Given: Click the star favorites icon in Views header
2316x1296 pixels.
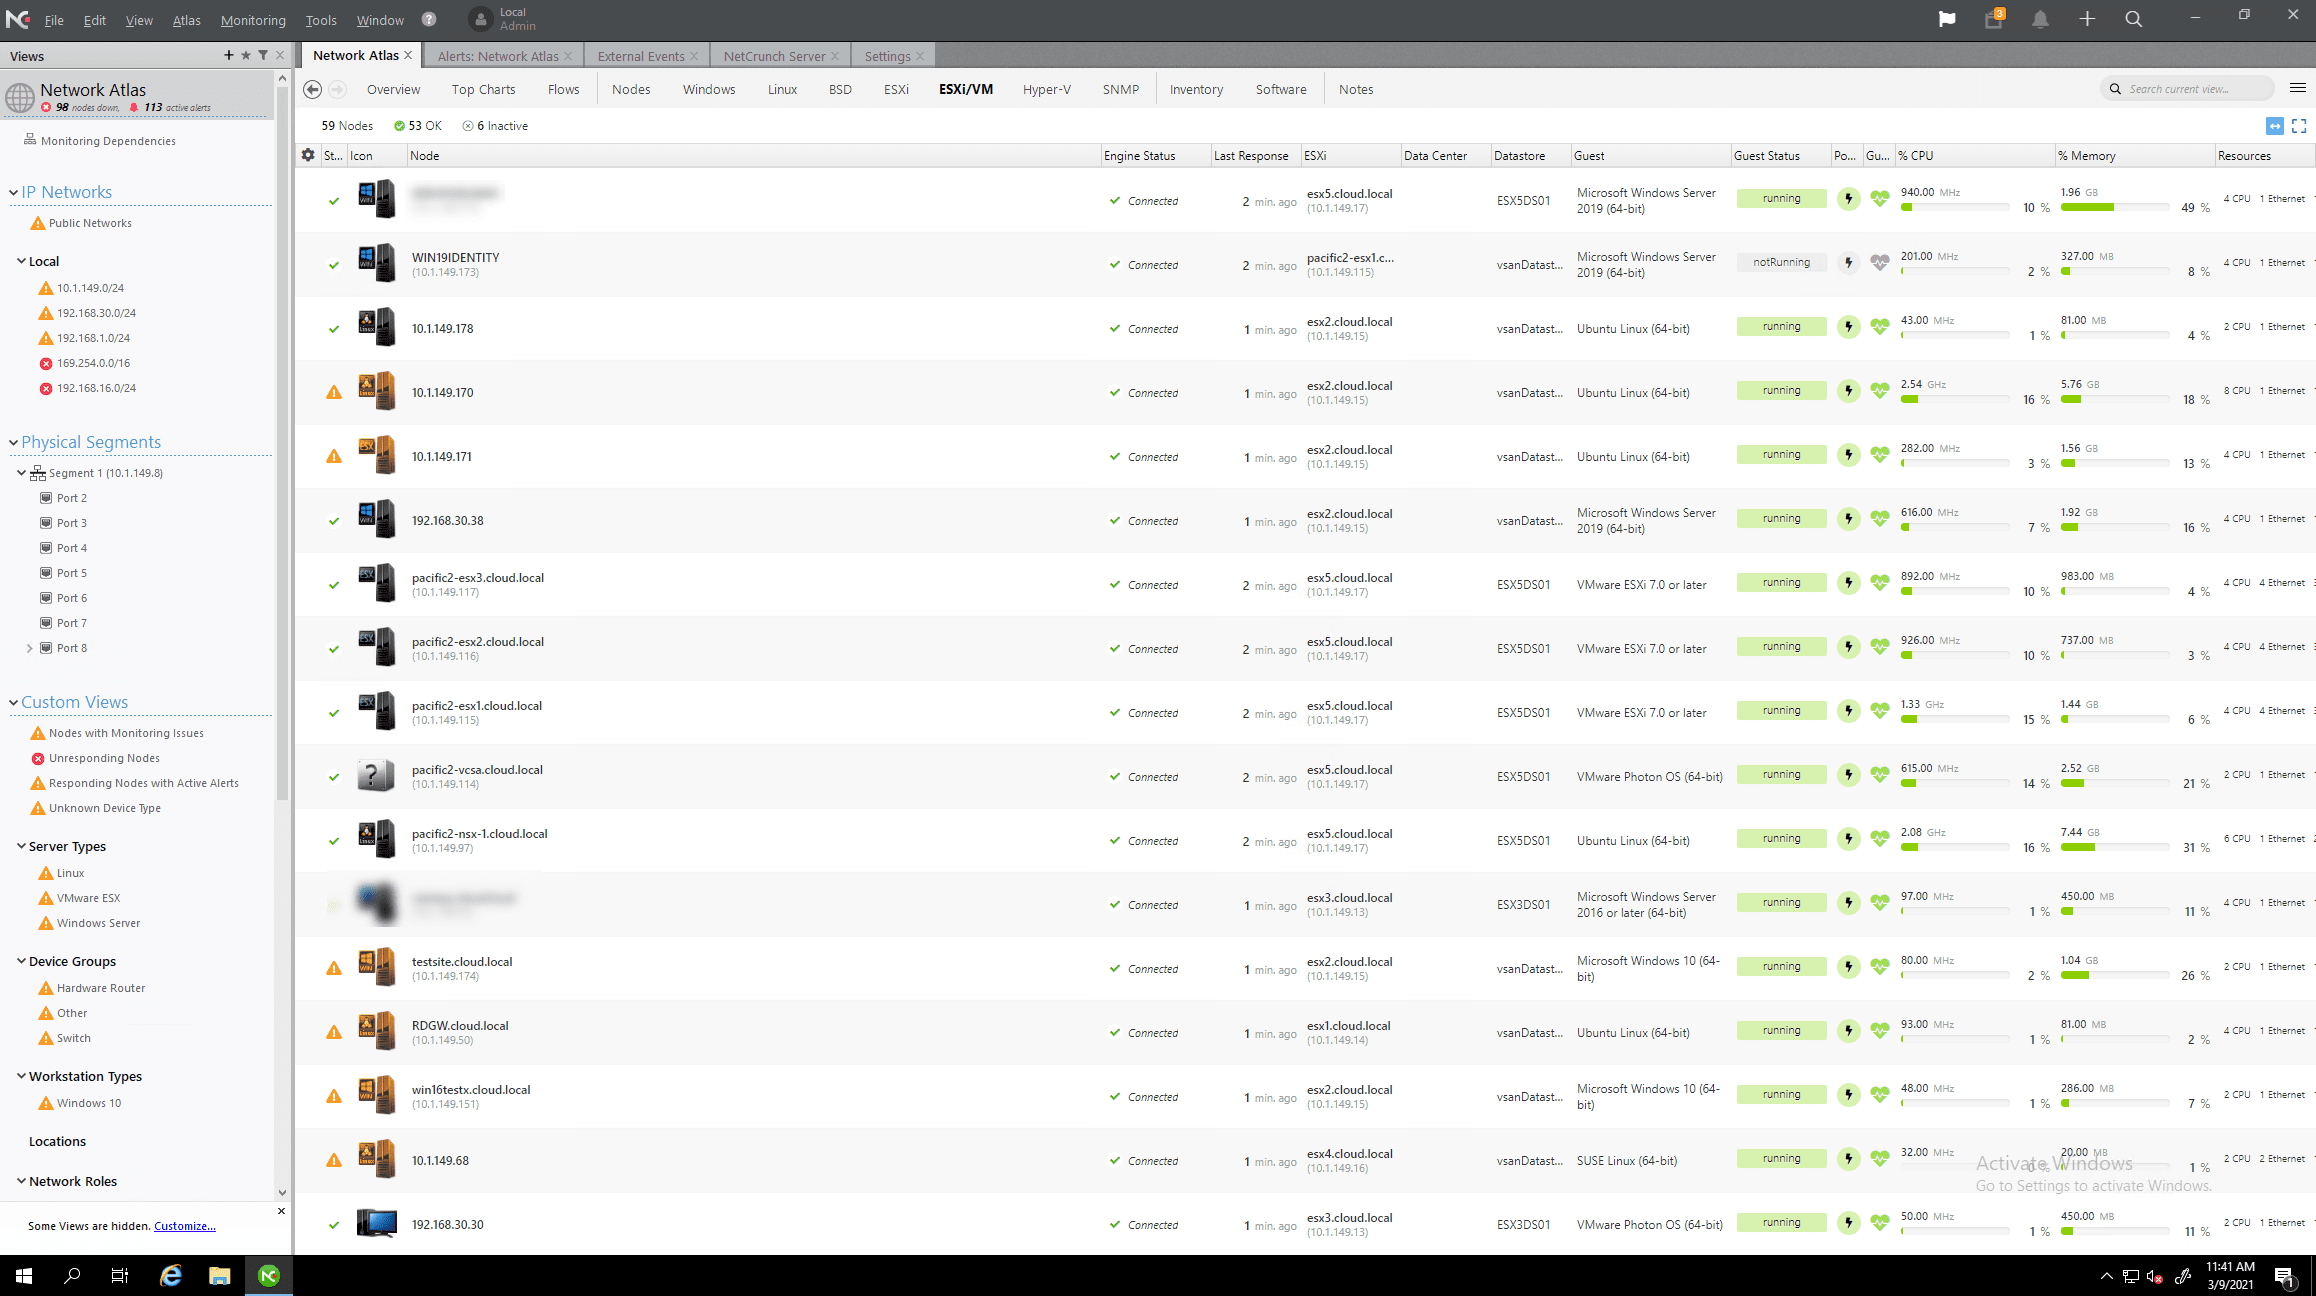Looking at the screenshot, I should (246, 55).
